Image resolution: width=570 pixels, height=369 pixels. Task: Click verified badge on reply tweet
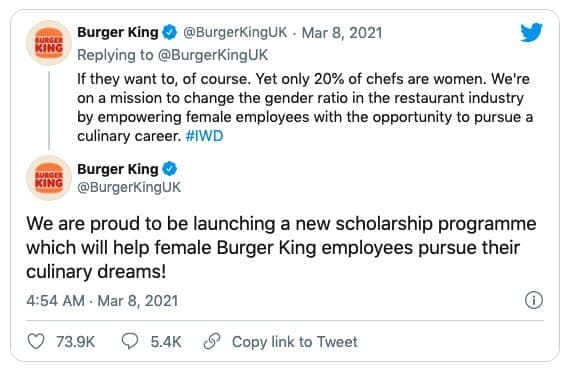(x=169, y=32)
